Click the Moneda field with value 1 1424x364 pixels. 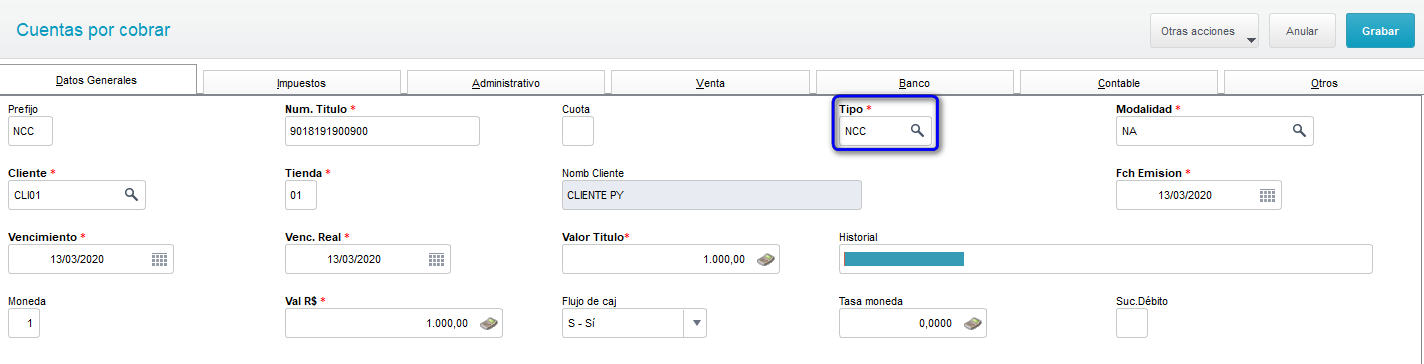(24, 323)
